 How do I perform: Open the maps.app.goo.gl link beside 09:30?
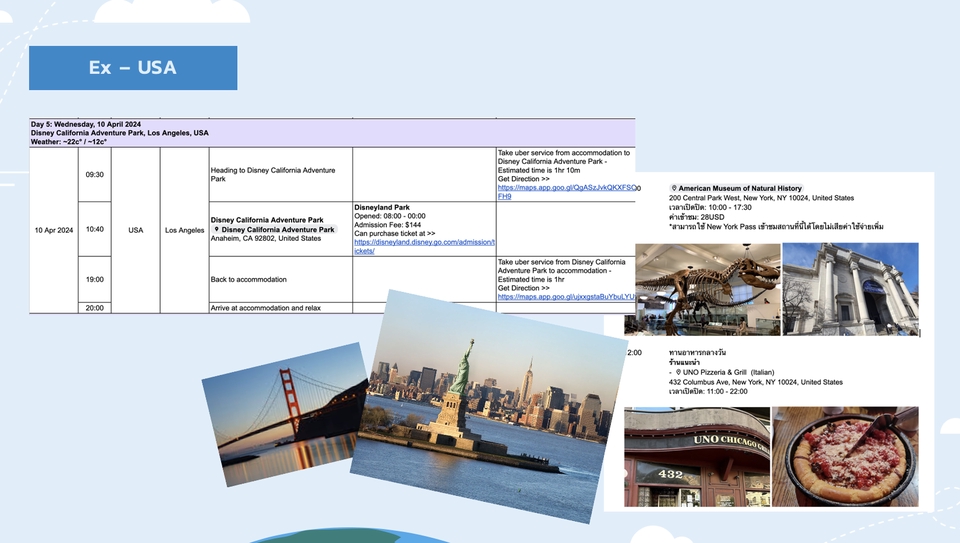point(569,192)
